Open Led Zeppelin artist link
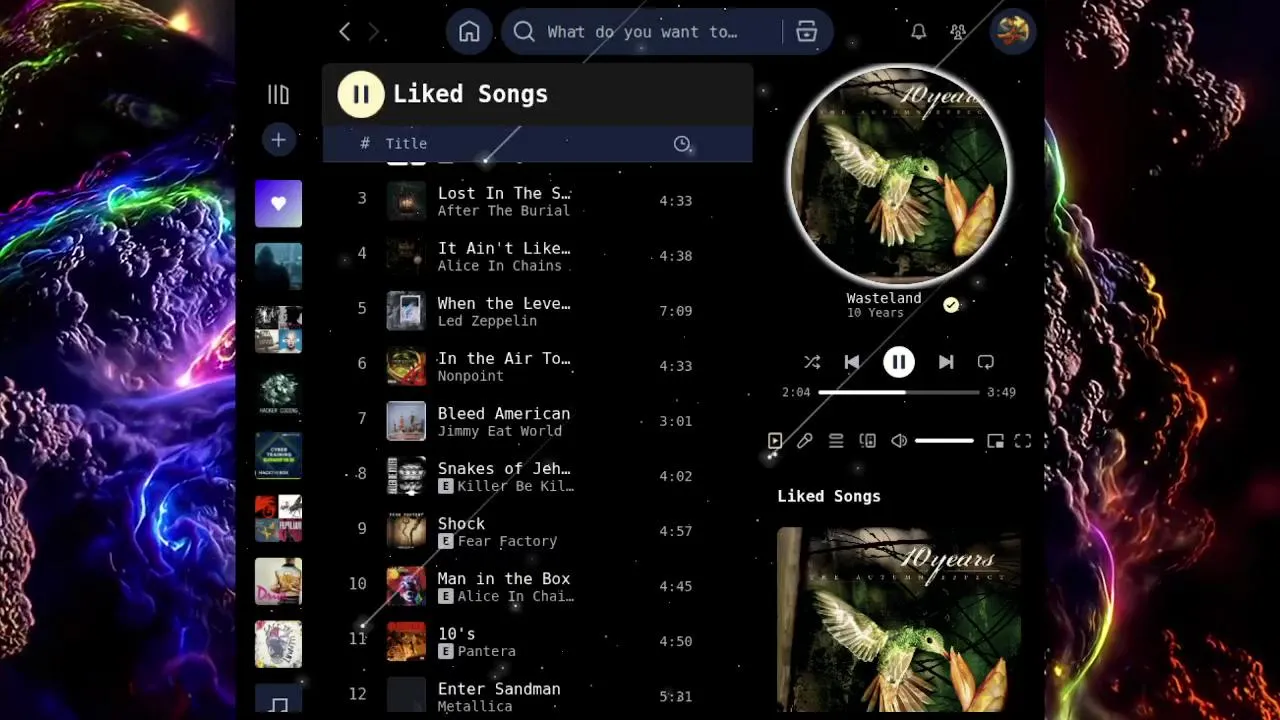1280x720 pixels. click(x=487, y=321)
